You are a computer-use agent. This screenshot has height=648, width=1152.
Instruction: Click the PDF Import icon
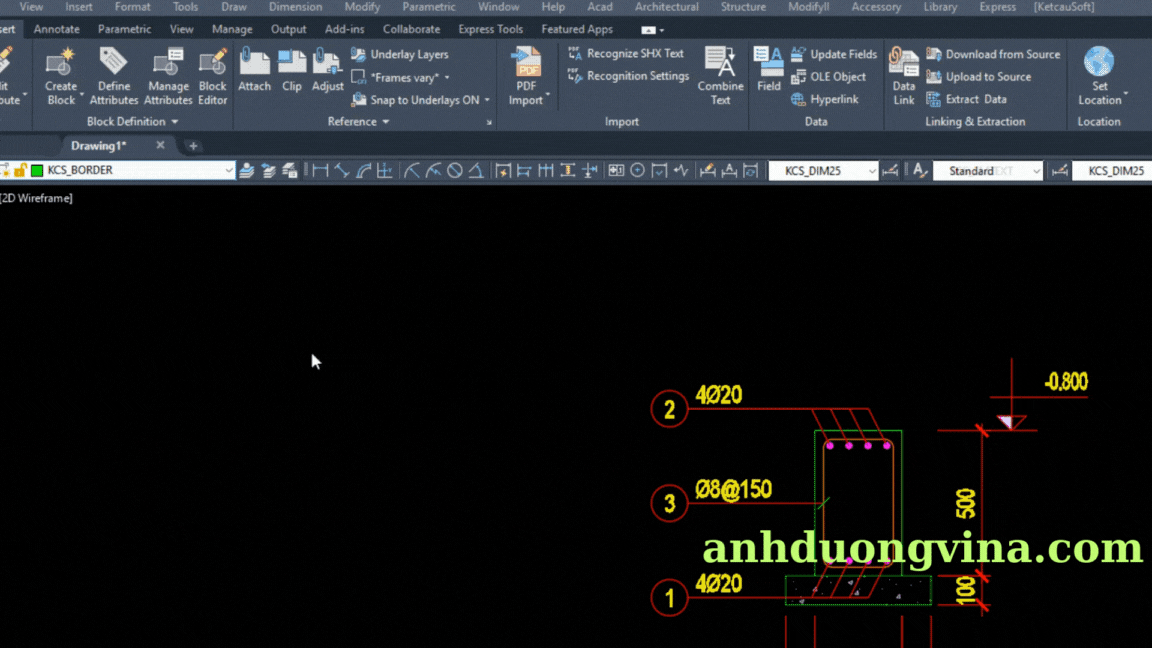click(525, 65)
